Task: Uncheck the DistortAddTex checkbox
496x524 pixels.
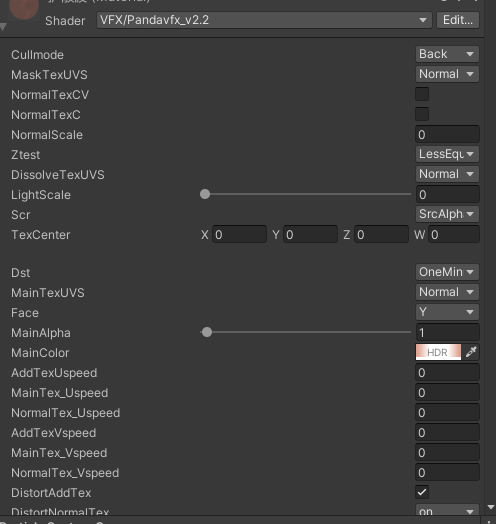Action: pos(422,492)
